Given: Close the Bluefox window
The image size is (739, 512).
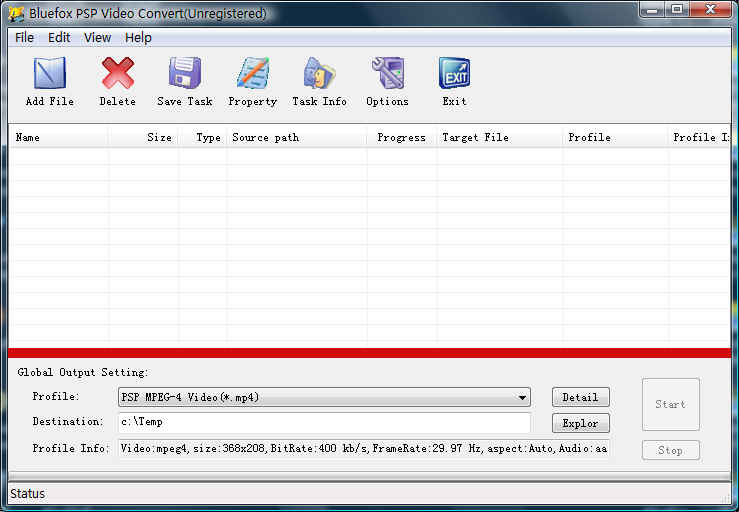Looking at the screenshot, I should pyautogui.click(x=711, y=9).
